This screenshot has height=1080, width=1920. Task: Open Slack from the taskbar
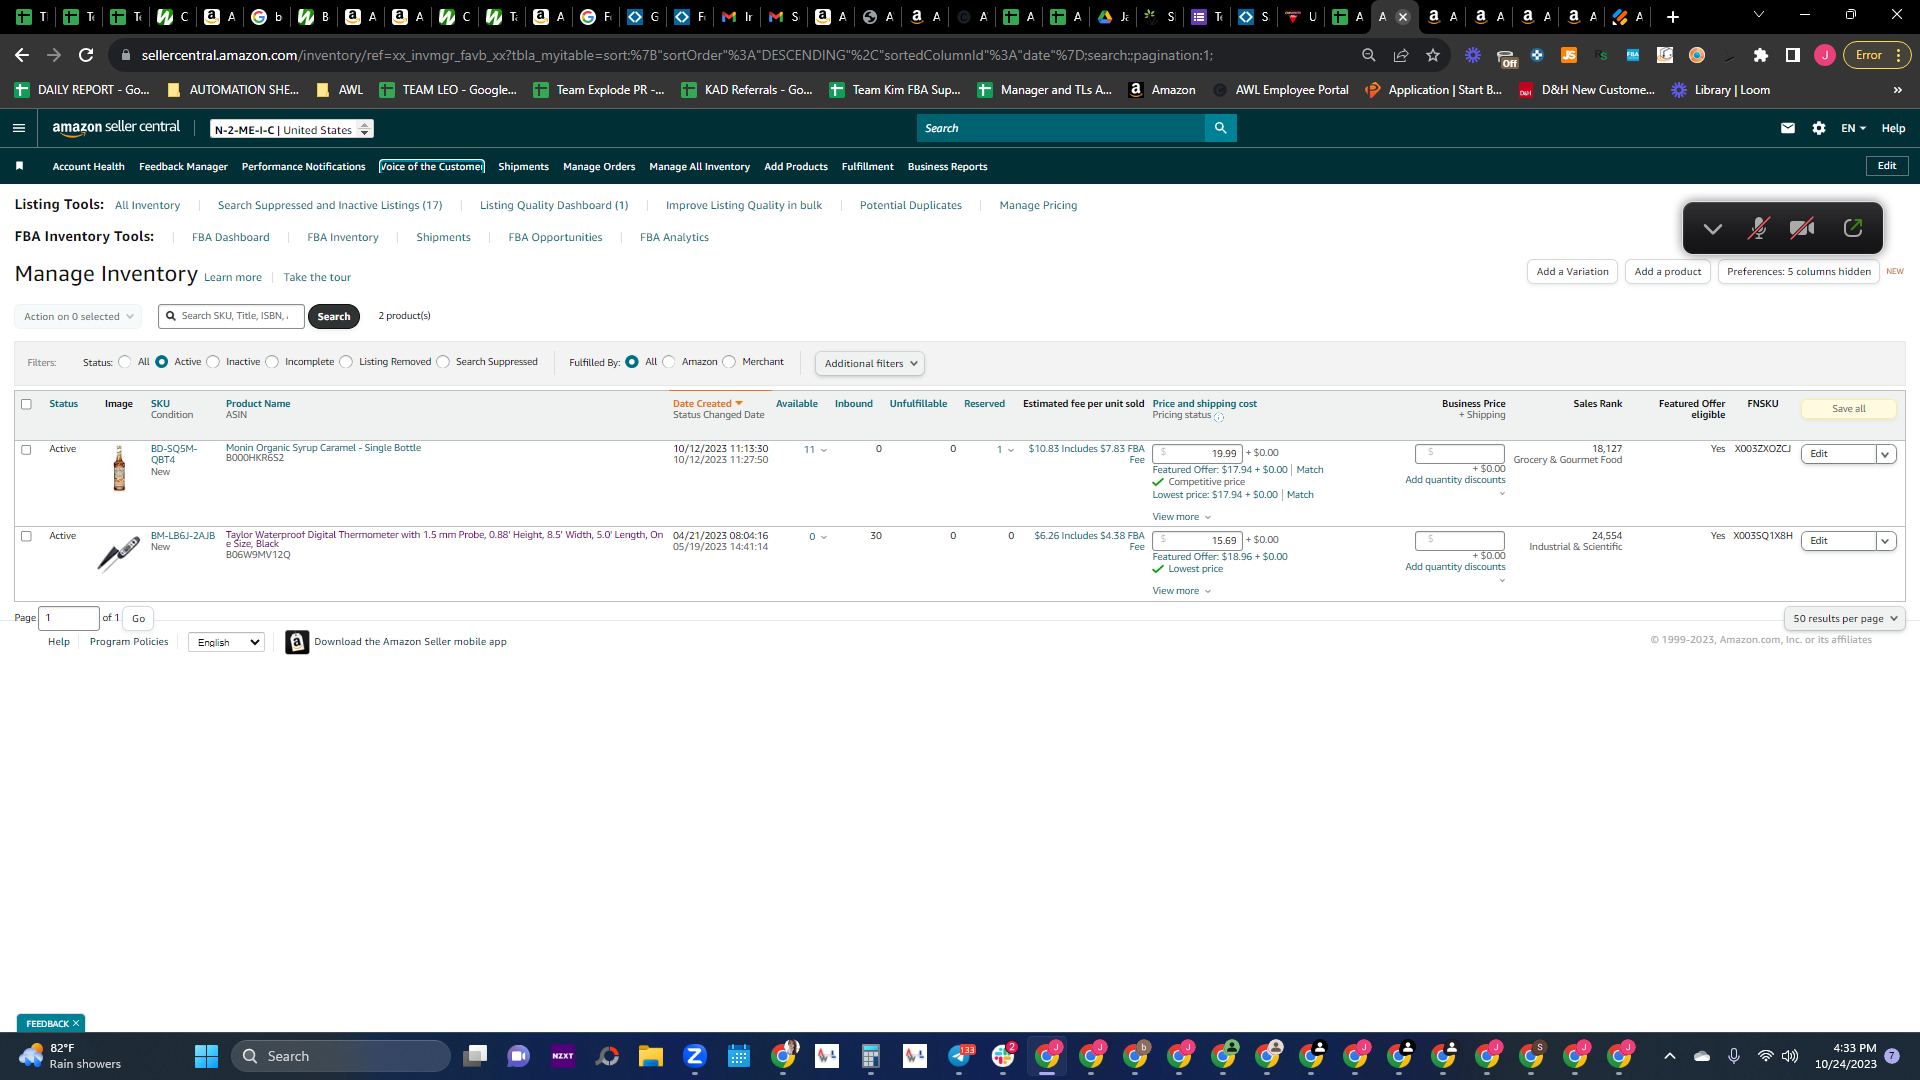pyautogui.click(x=1003, y=1056)
